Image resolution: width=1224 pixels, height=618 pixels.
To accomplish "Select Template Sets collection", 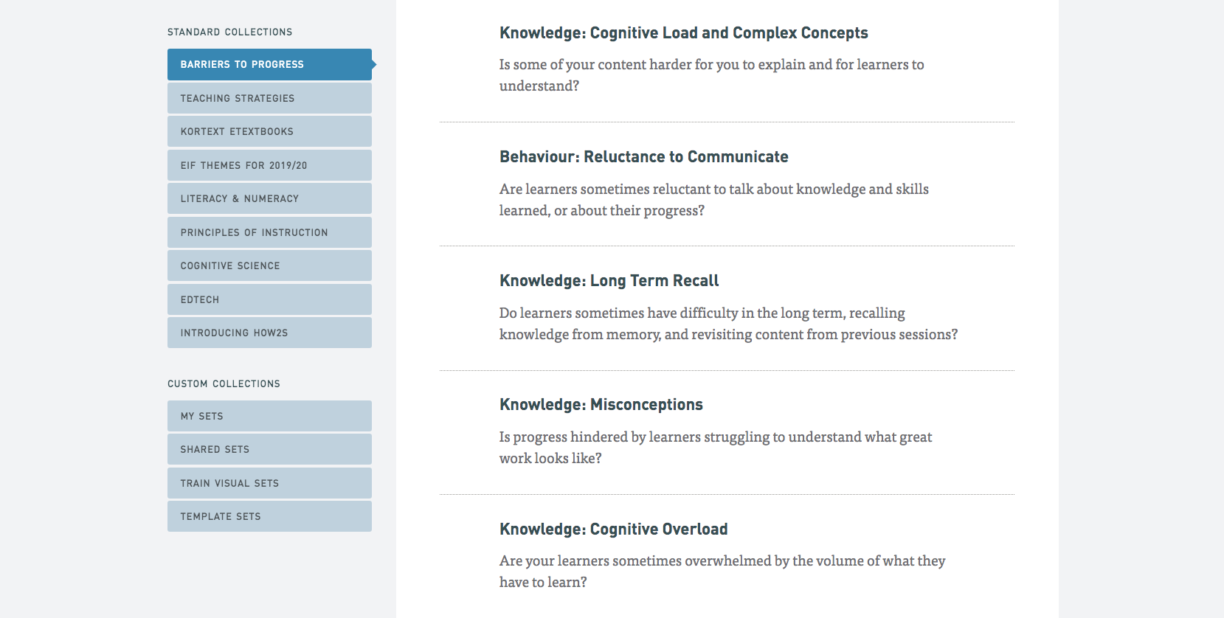I will (269, 516).
